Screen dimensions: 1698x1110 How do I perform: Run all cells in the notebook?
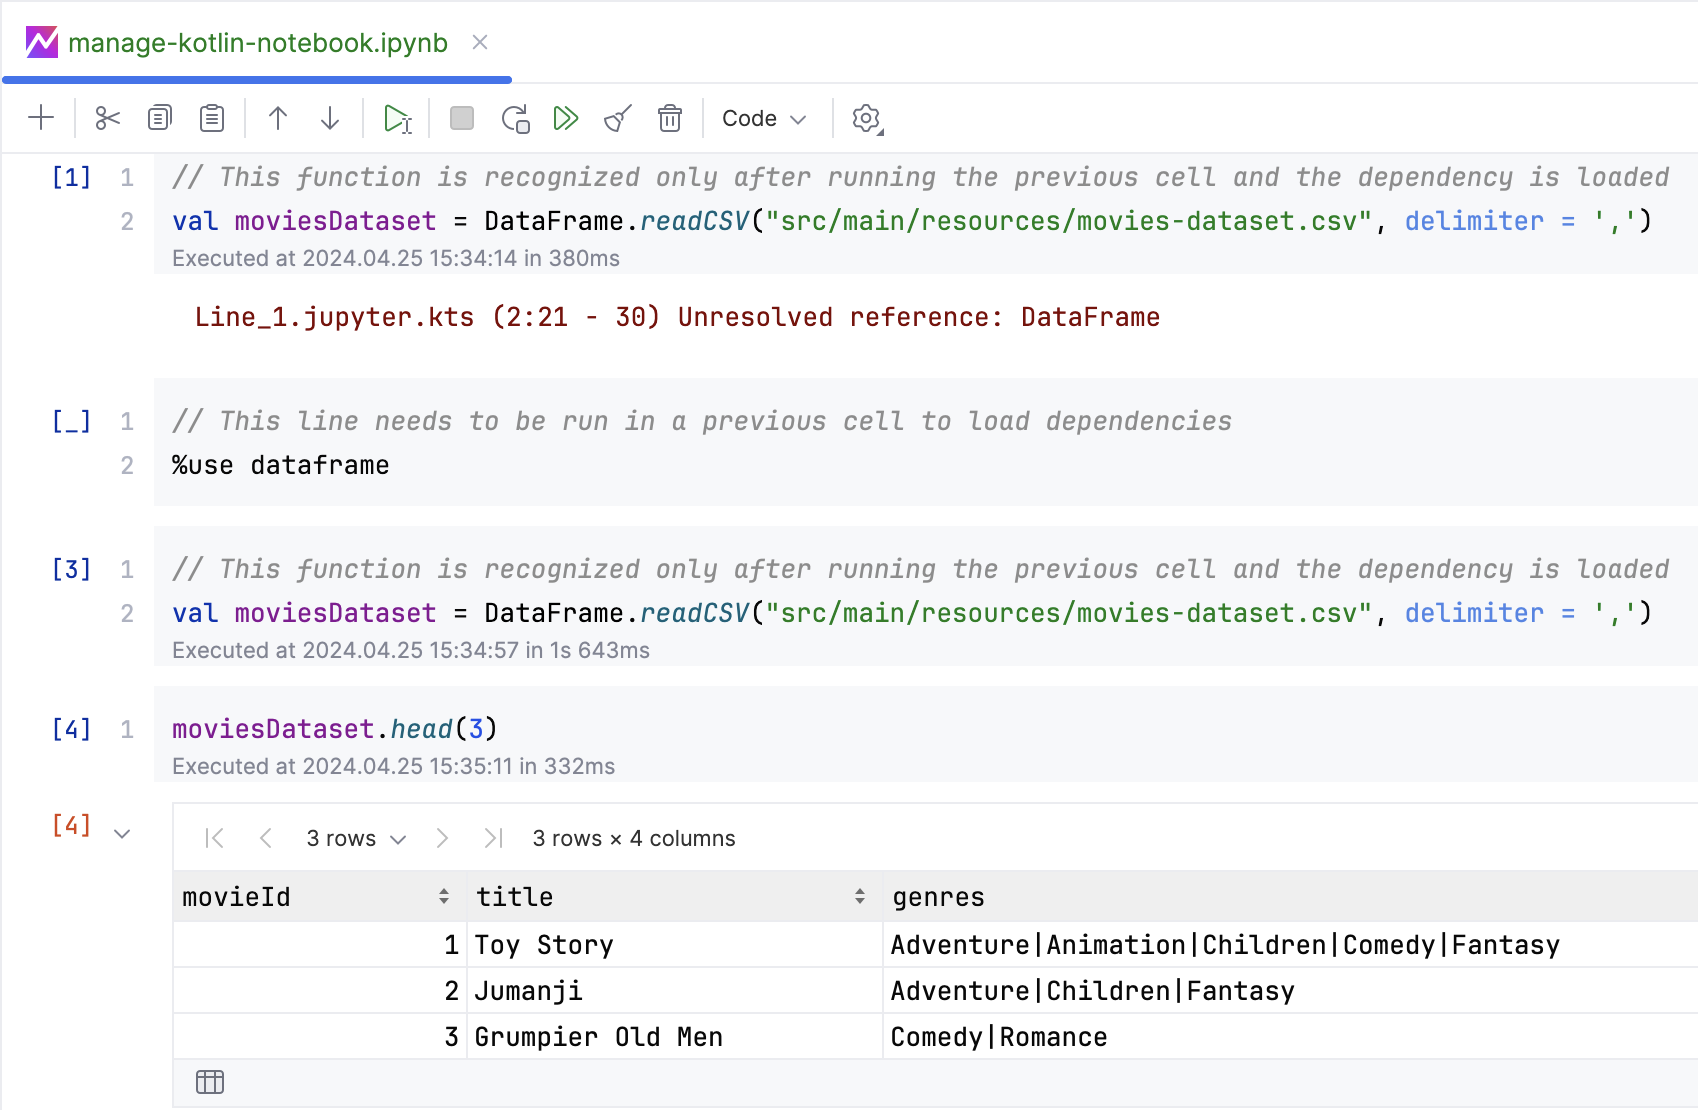566,117
